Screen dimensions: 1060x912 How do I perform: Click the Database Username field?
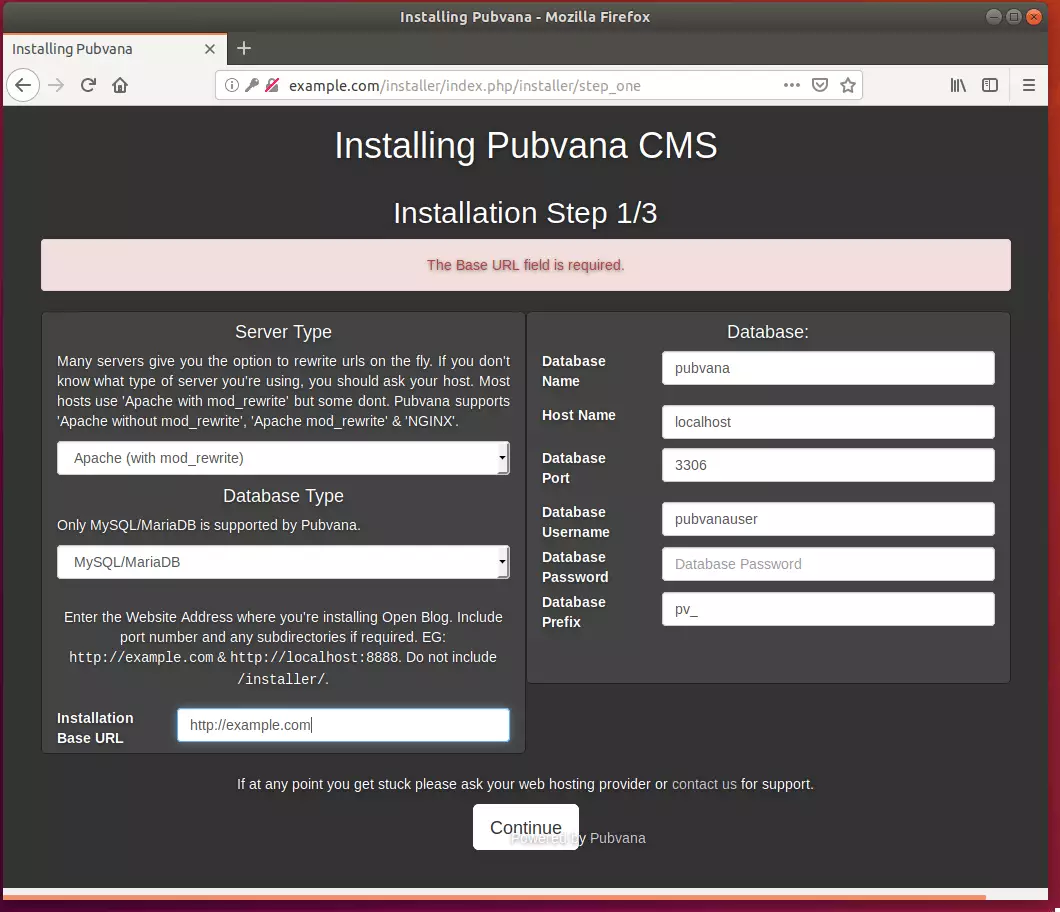tap(828, 519)
